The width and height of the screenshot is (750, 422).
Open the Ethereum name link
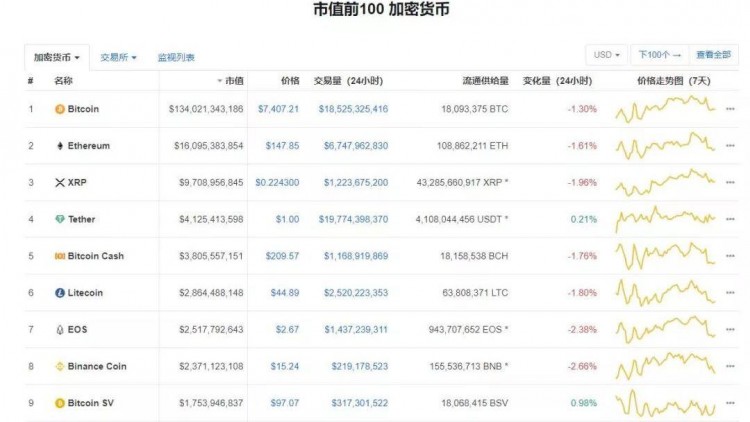pyautogui.click(x=88, y=146)
